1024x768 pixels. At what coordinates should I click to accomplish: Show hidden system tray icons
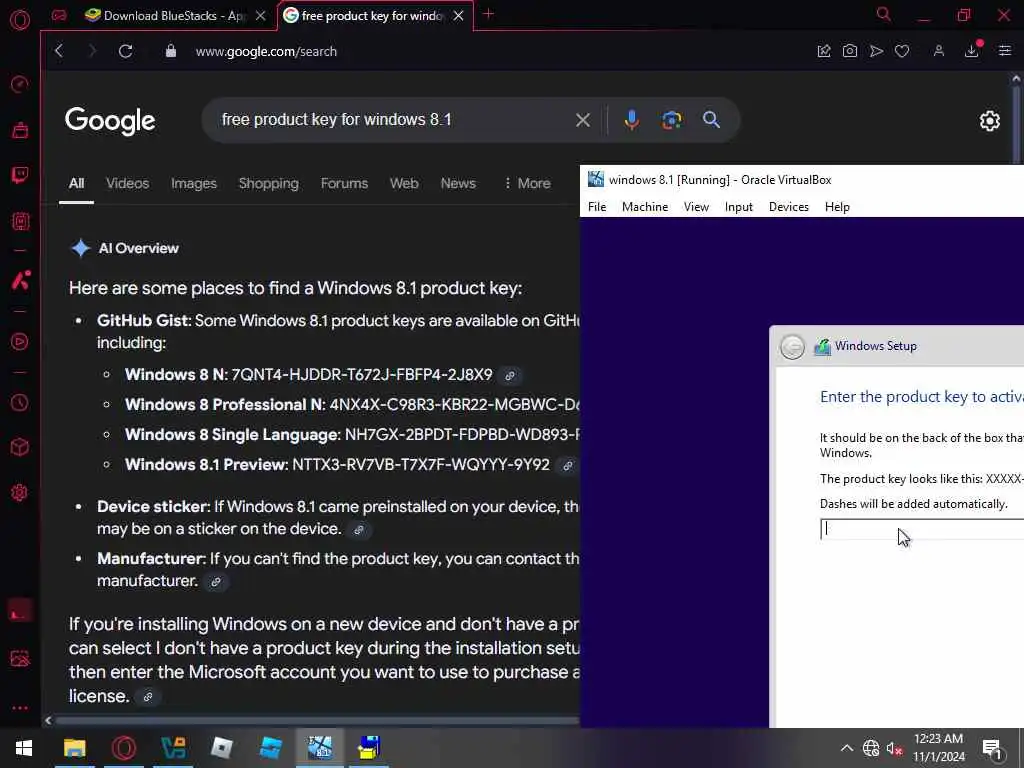click(x=846, y=748)
